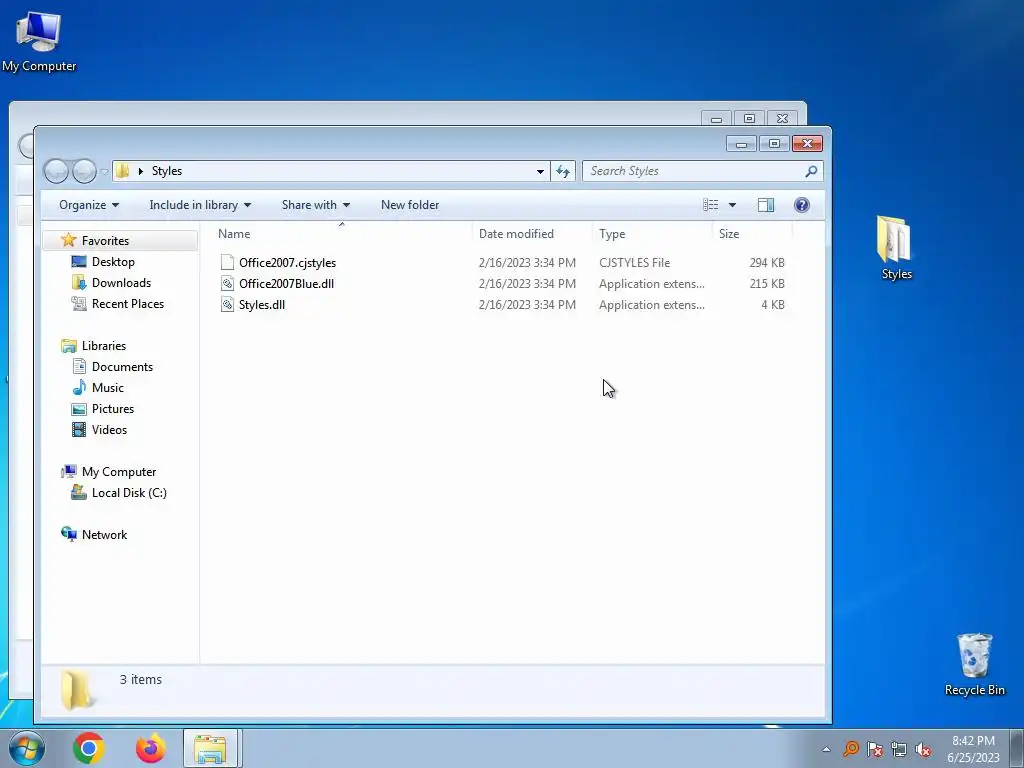
Task: Click the Office2007.cjstyles file icon
Action: click(227, 263)
